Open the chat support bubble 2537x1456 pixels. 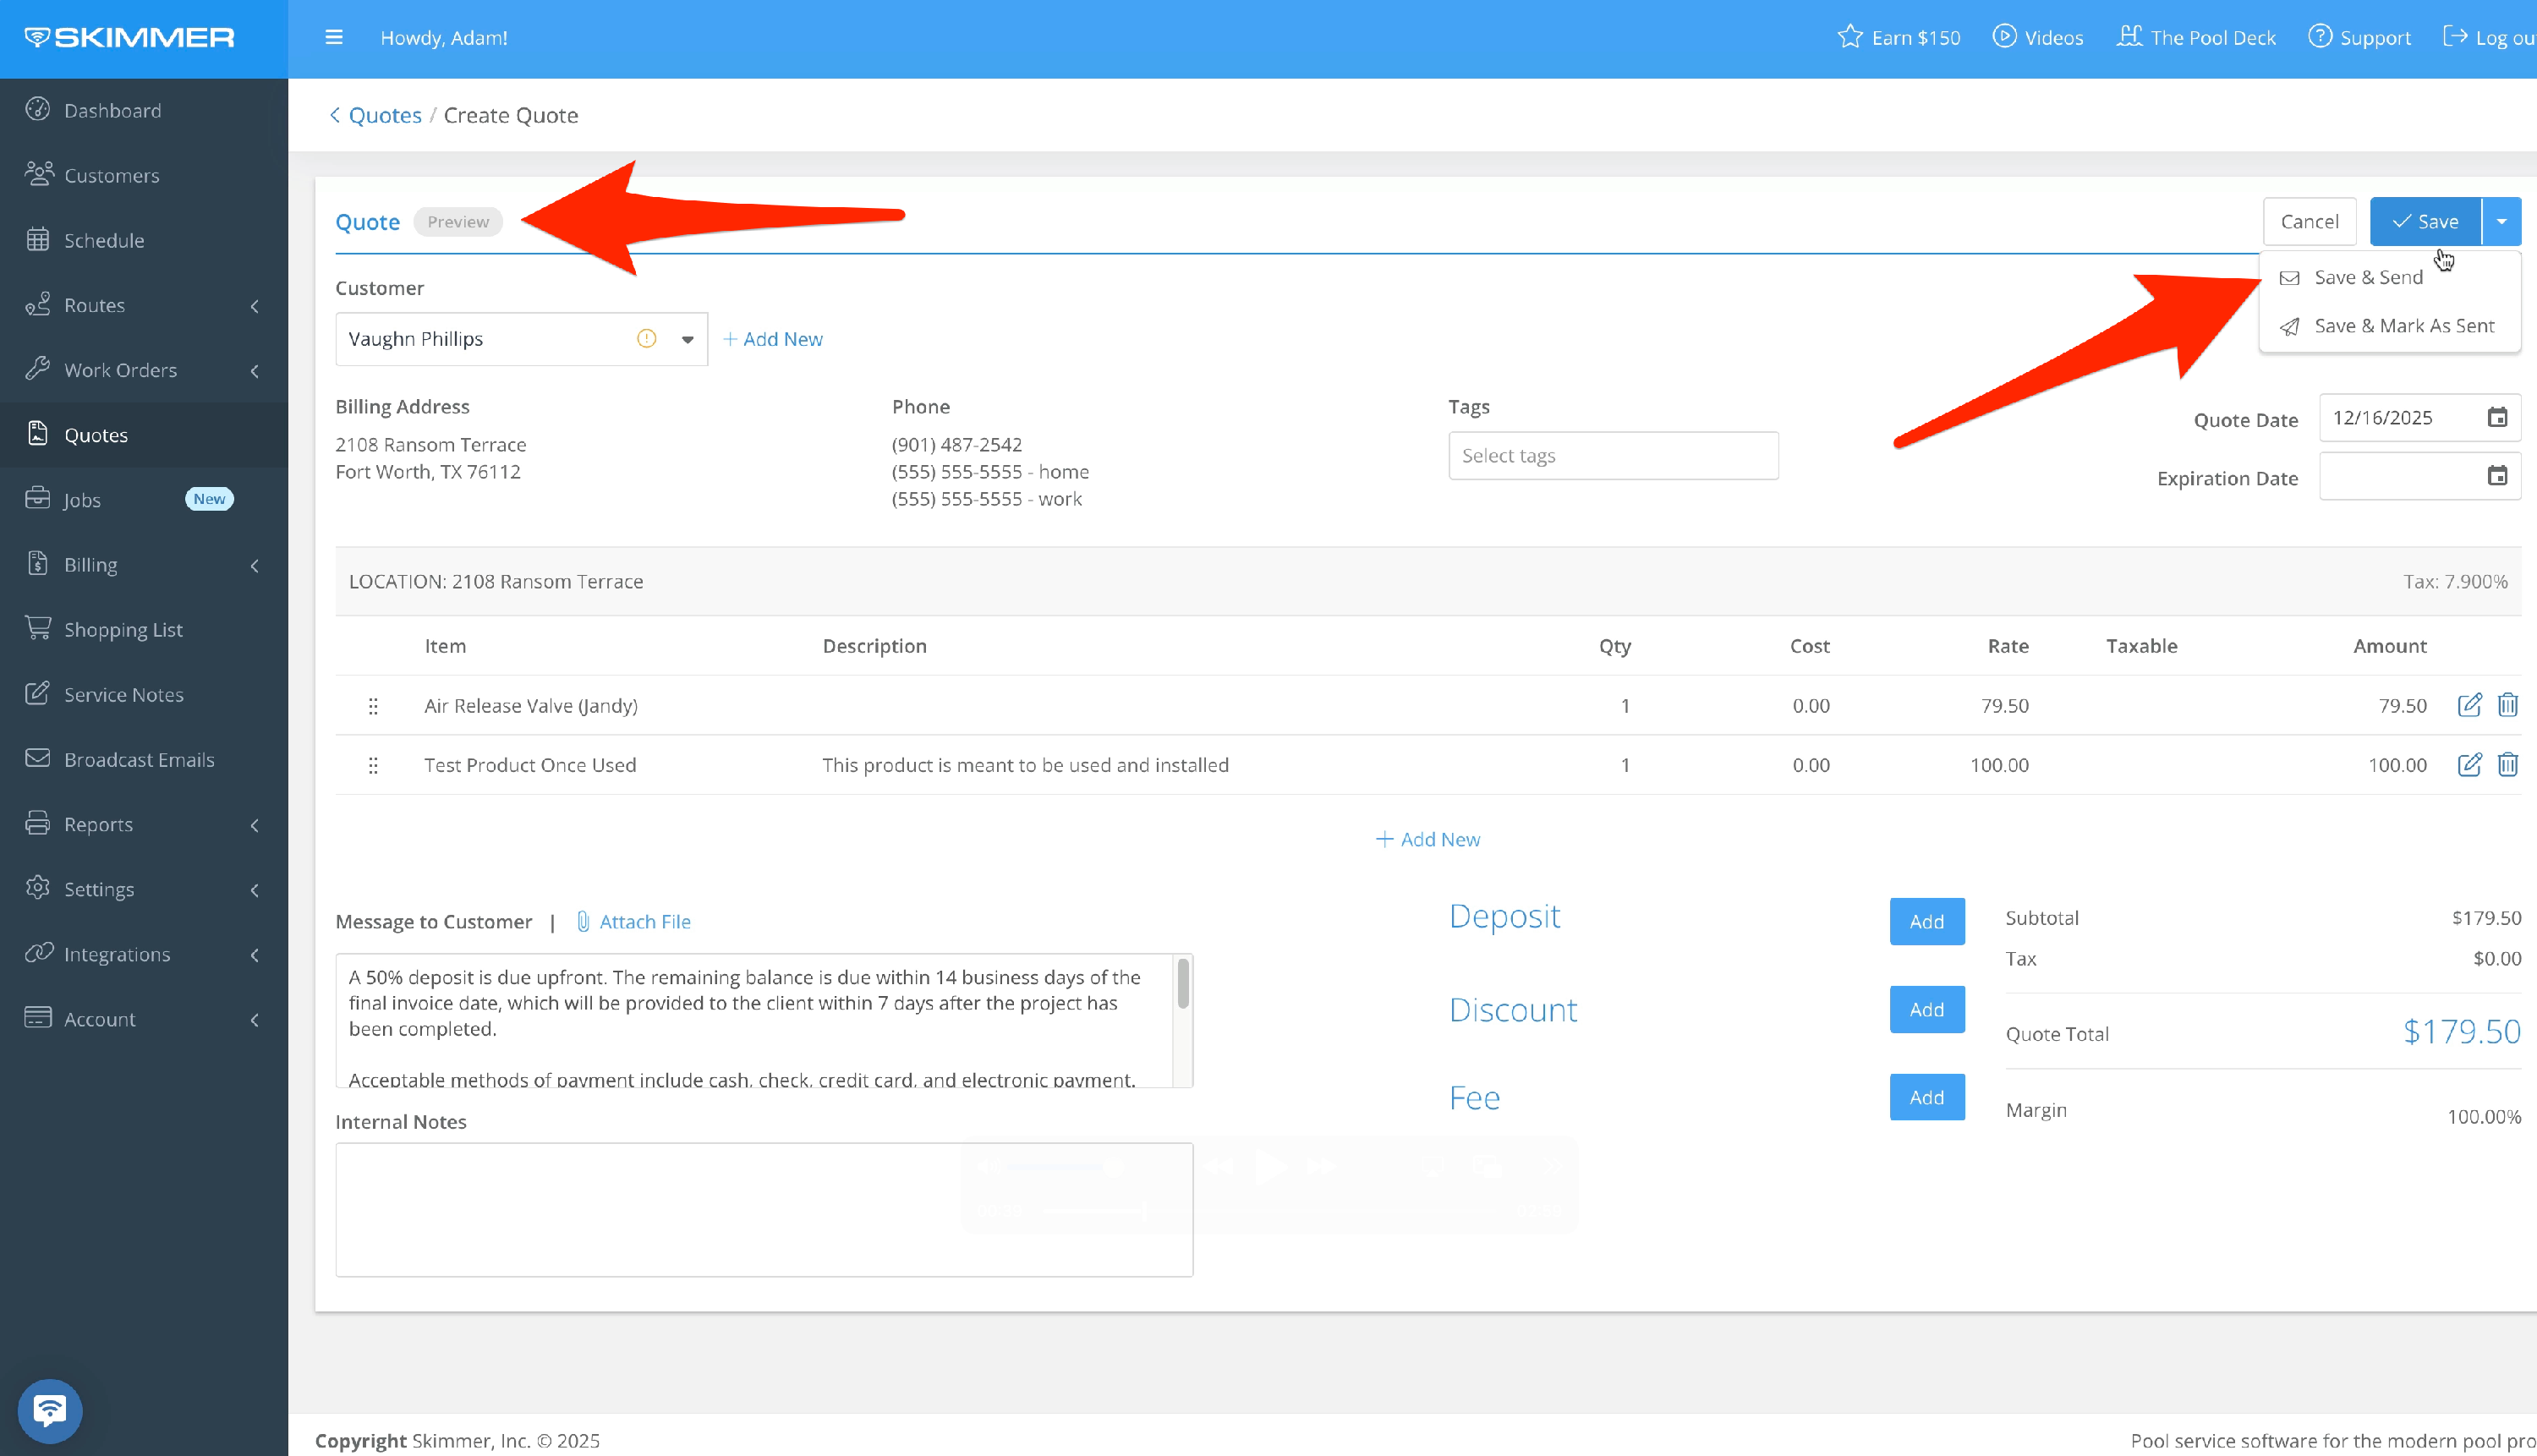(x=49, y=1410)
